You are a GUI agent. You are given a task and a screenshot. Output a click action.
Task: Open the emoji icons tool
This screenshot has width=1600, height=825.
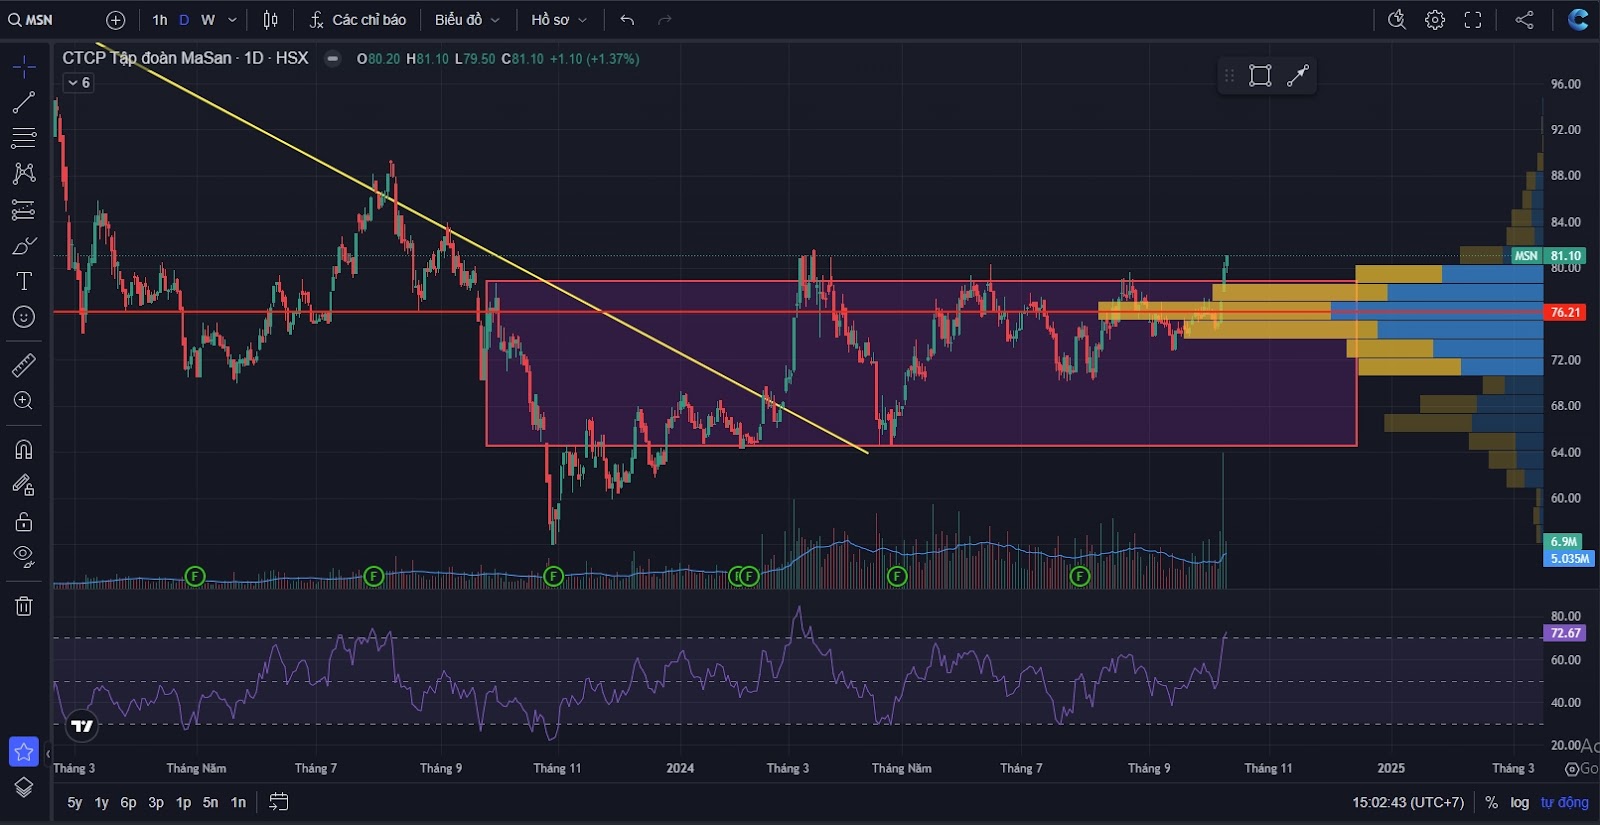pyautogui.click(x=24, y=317)
